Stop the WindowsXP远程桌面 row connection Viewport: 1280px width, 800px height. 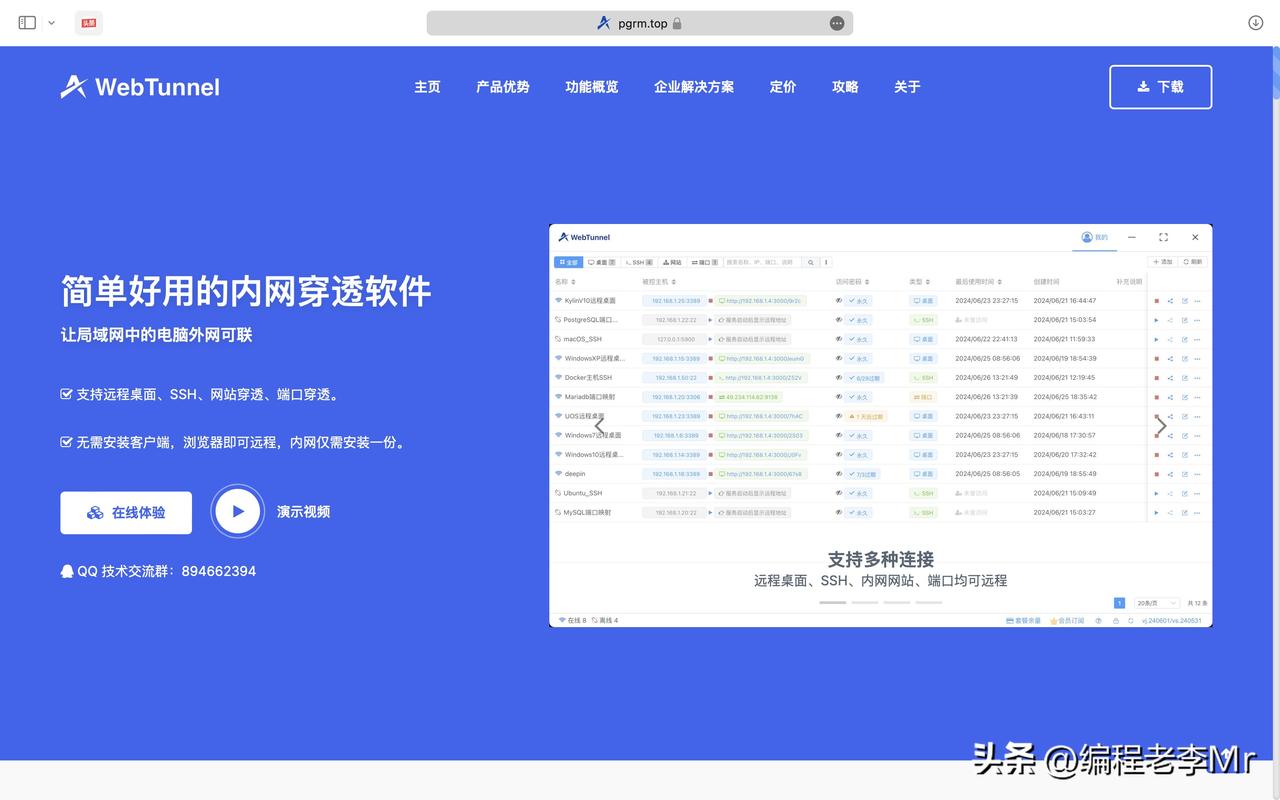point(1156,359)
